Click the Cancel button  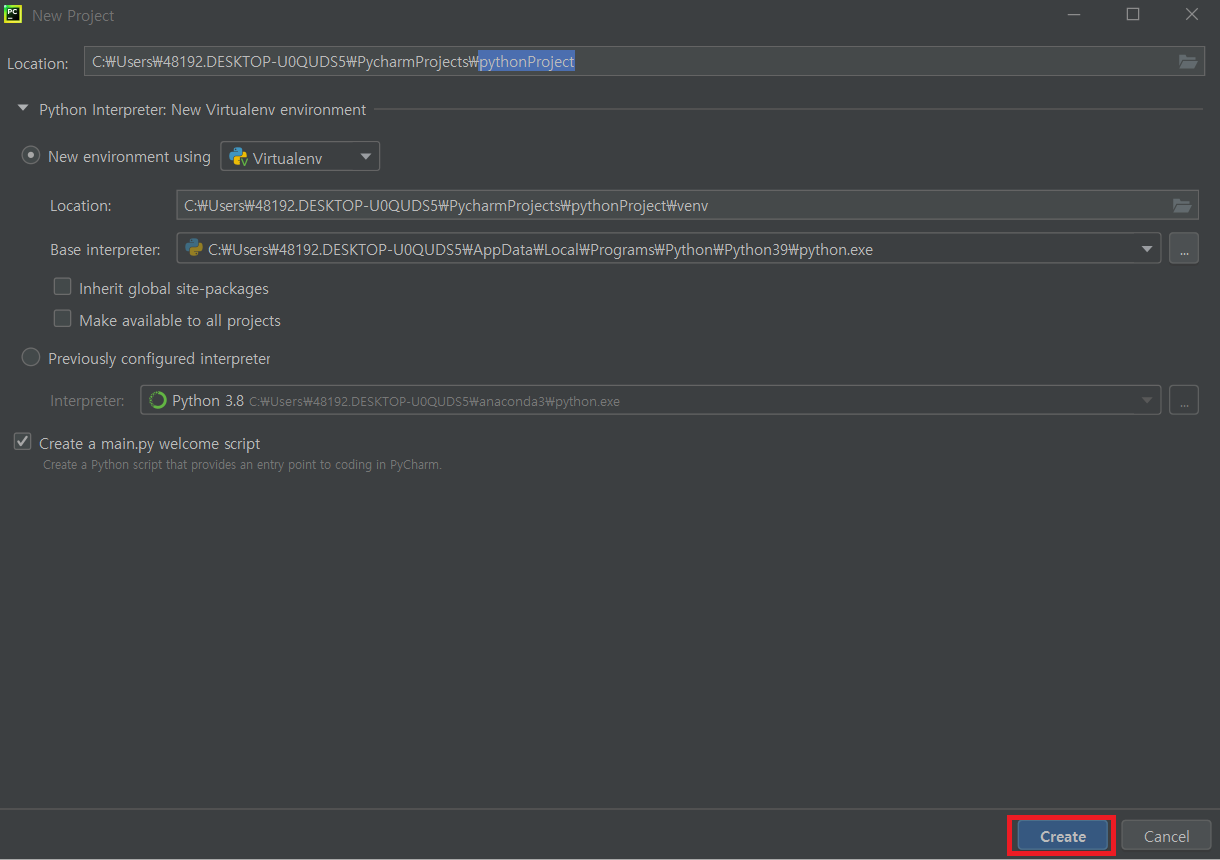point(1166,836)
